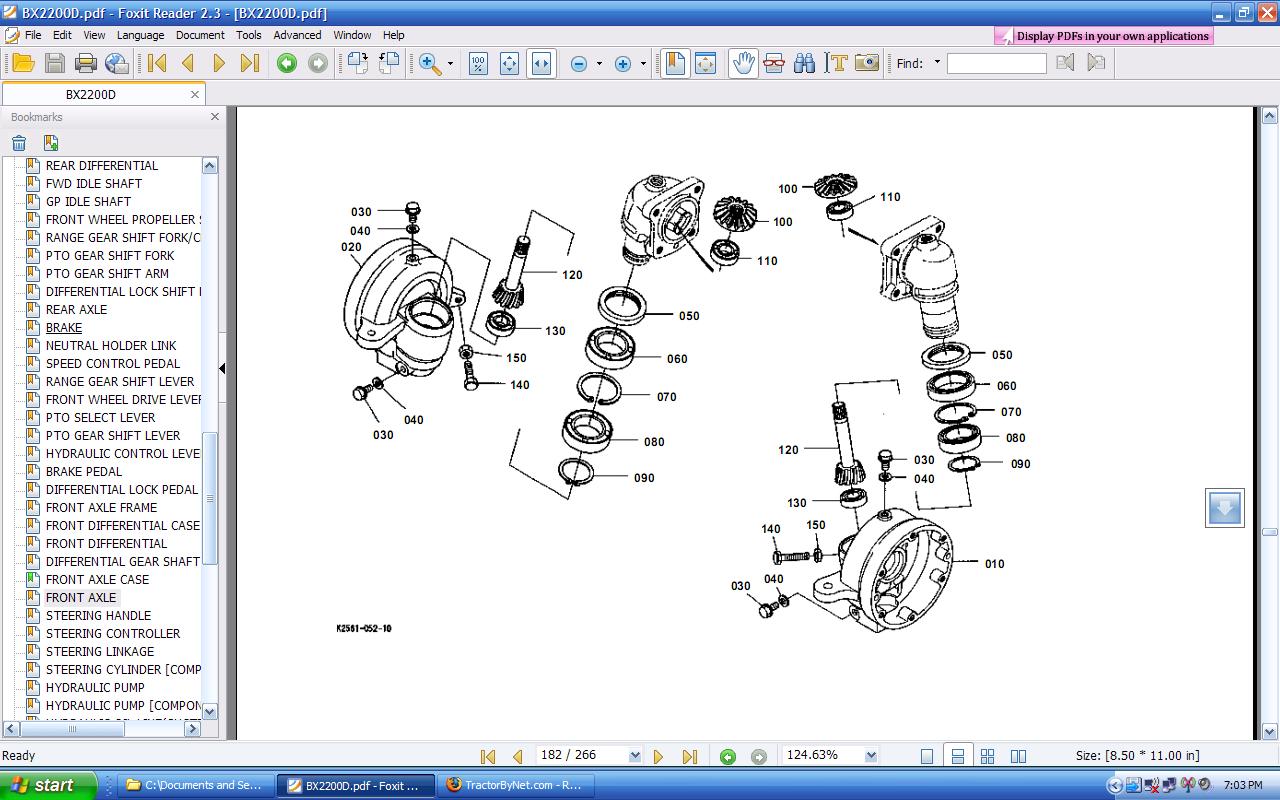Open the page number dropdown in status bar
1280x800 pixels.
coord(635,756)
